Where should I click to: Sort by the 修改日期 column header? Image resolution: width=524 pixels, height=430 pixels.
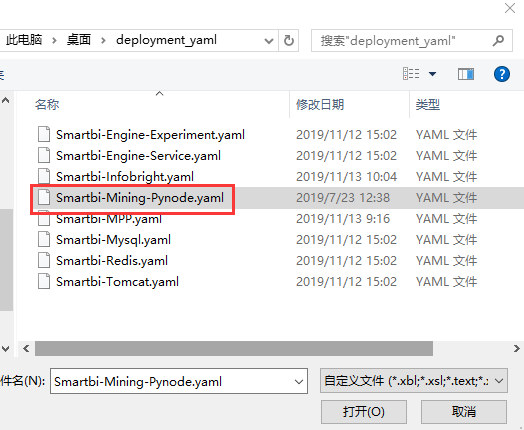pos(320,105)
